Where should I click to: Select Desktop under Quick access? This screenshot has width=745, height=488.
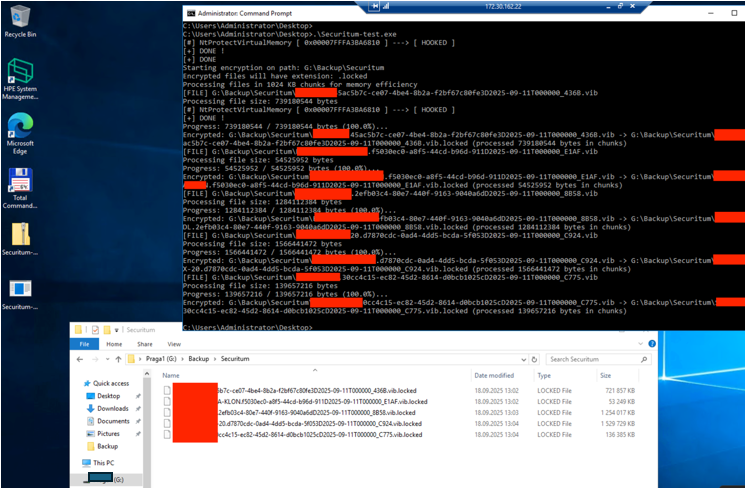tap(109, 396)
